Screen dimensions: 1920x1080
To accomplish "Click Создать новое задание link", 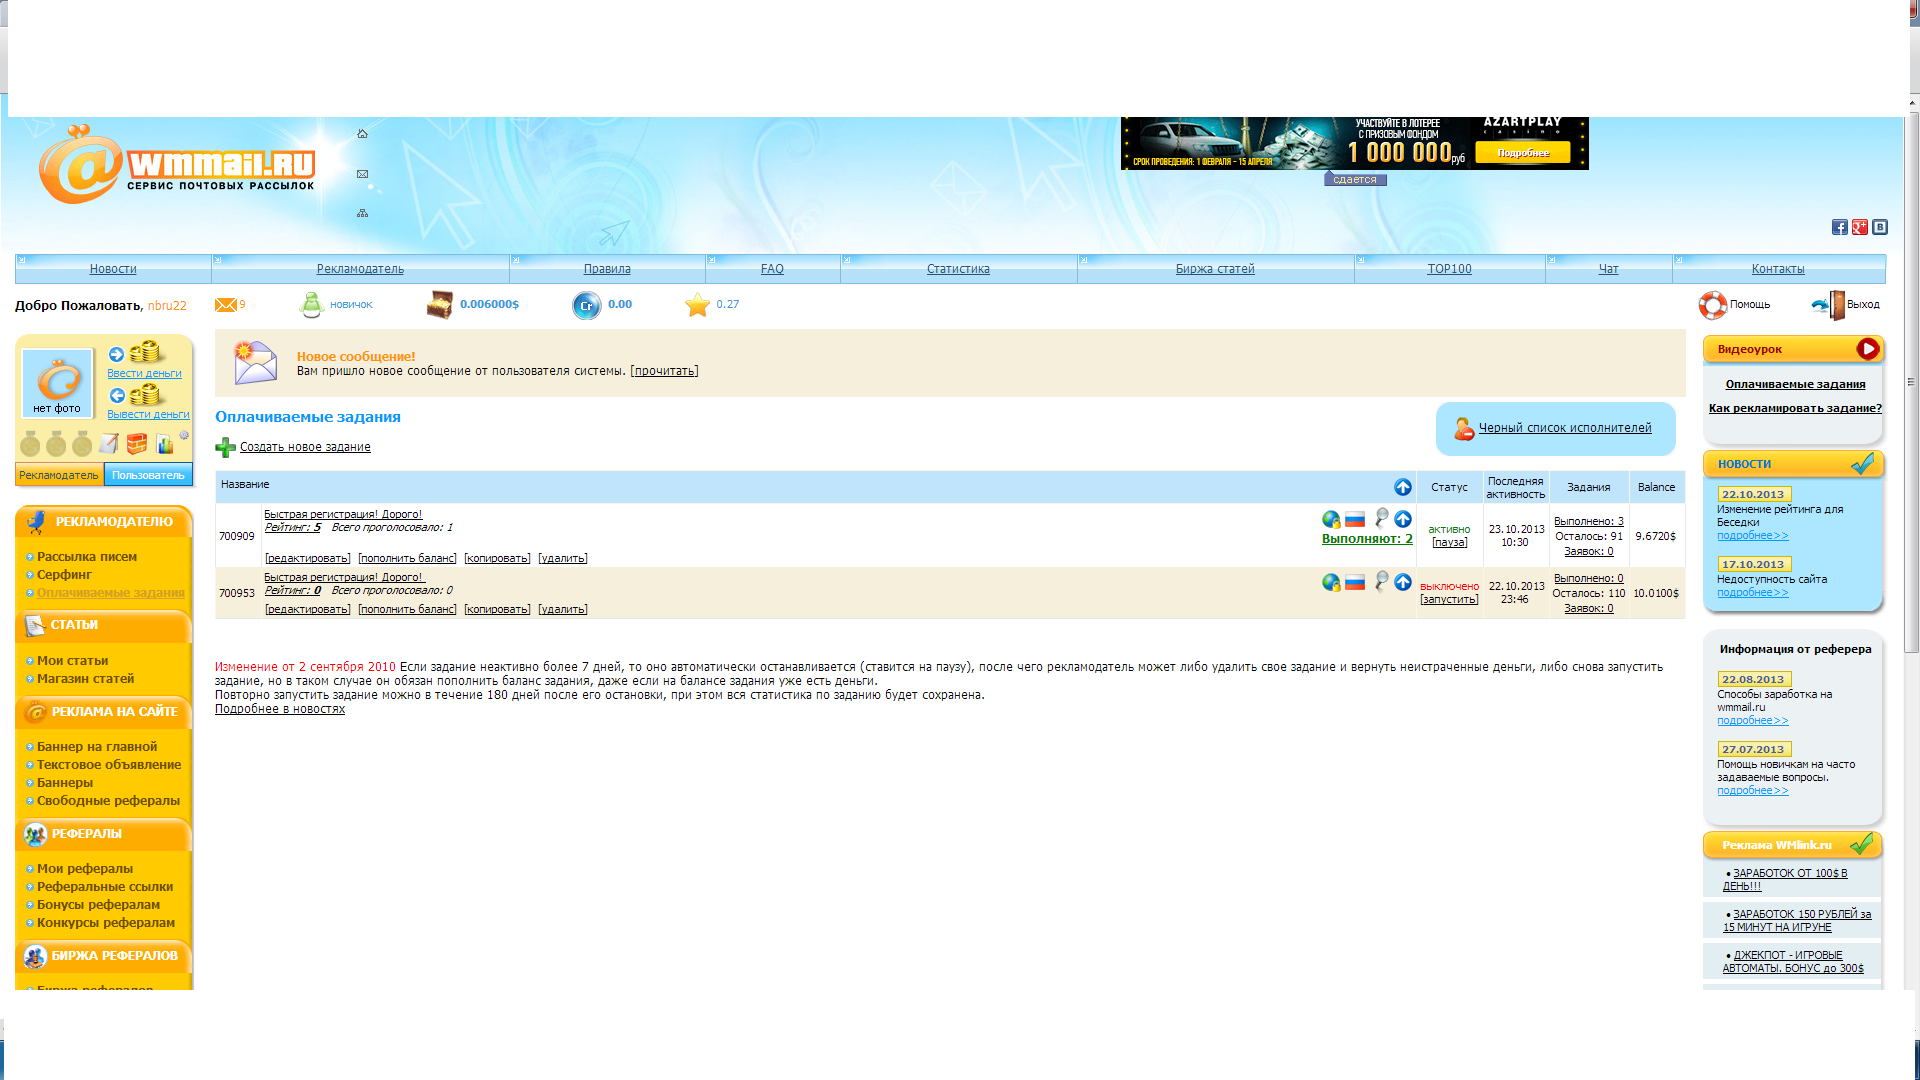I will point(305,447).
